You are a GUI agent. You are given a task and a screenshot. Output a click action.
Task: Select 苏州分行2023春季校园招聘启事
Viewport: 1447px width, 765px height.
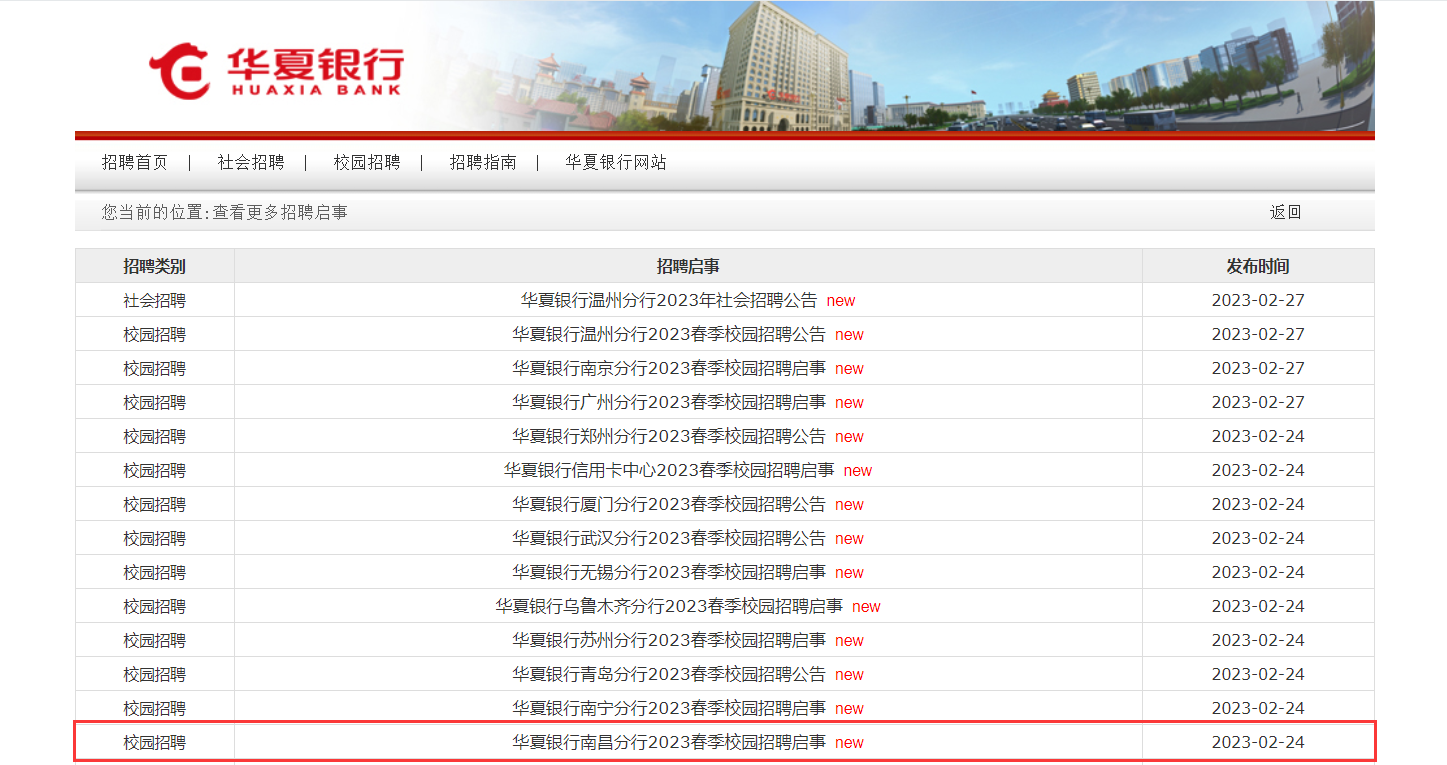(669, 640)
